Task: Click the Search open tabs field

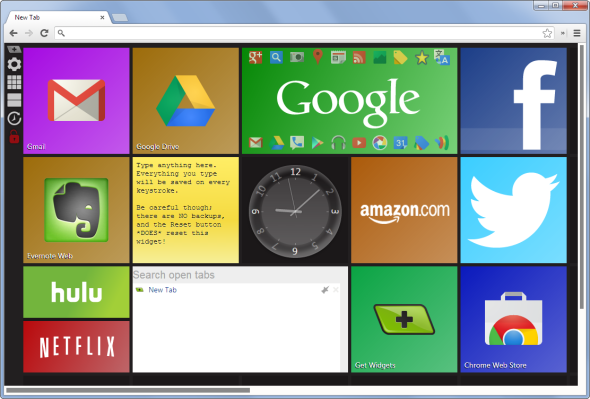Action: click(x=240, y=275)
